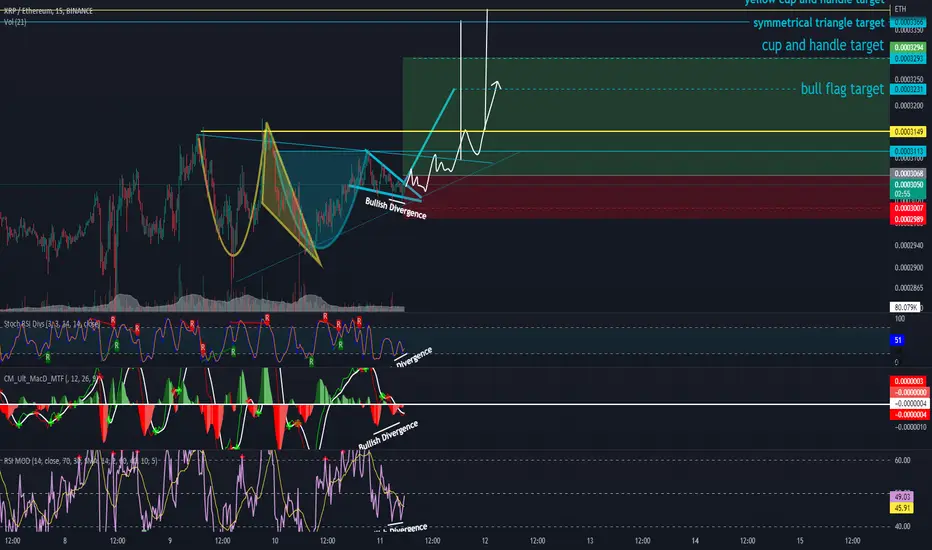The width and height of the screenshot is (932, 550).
Task: Click the cyan 0.0003113 price label
Action: coord(908,152)
